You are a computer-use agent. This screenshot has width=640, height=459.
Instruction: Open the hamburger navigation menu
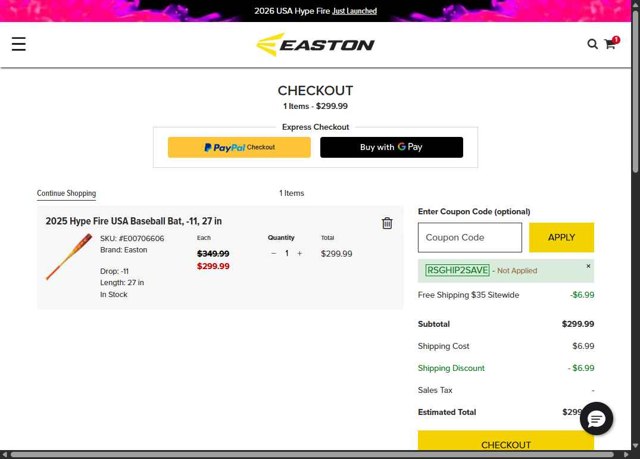click(19, 44)
